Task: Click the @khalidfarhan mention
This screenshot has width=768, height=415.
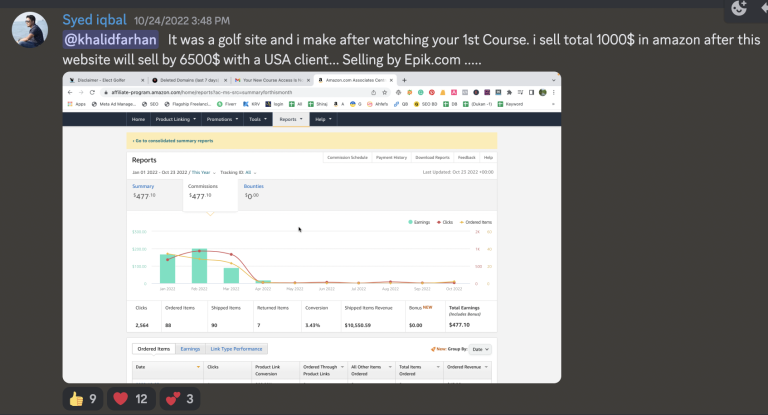Action: click(x=111, y=40)
